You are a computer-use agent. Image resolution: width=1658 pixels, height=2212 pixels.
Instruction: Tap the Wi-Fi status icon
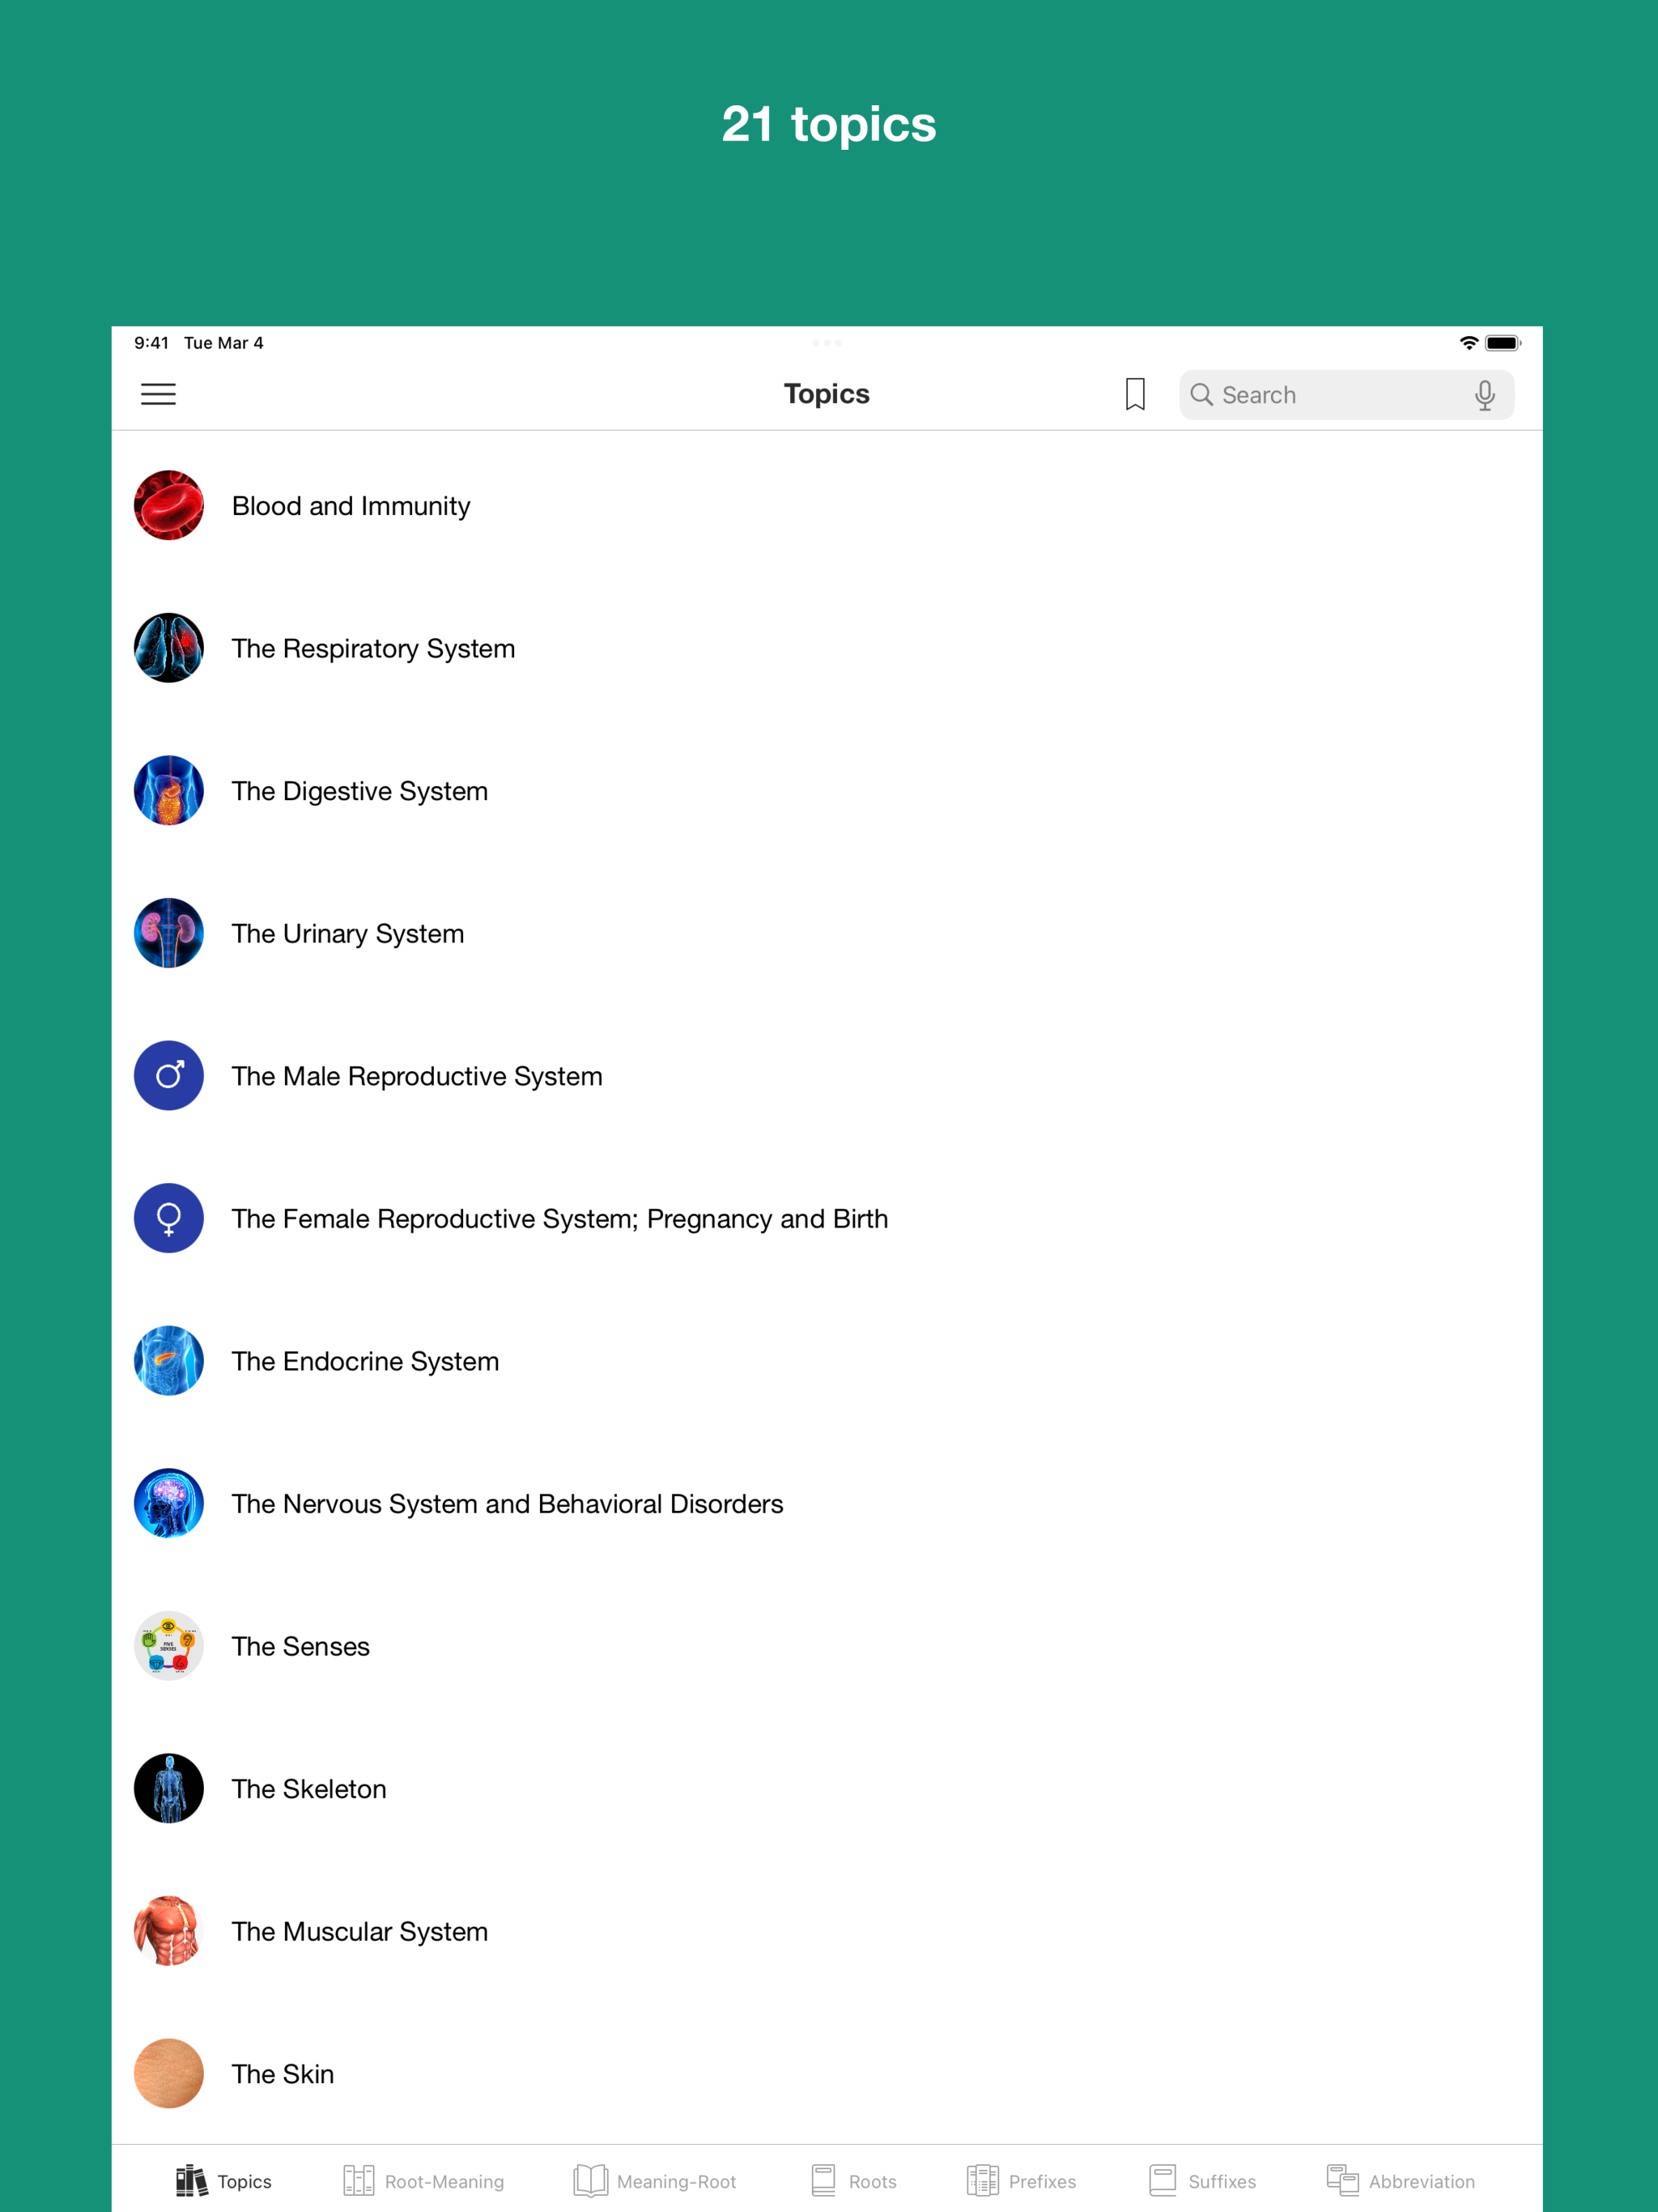1468,343
